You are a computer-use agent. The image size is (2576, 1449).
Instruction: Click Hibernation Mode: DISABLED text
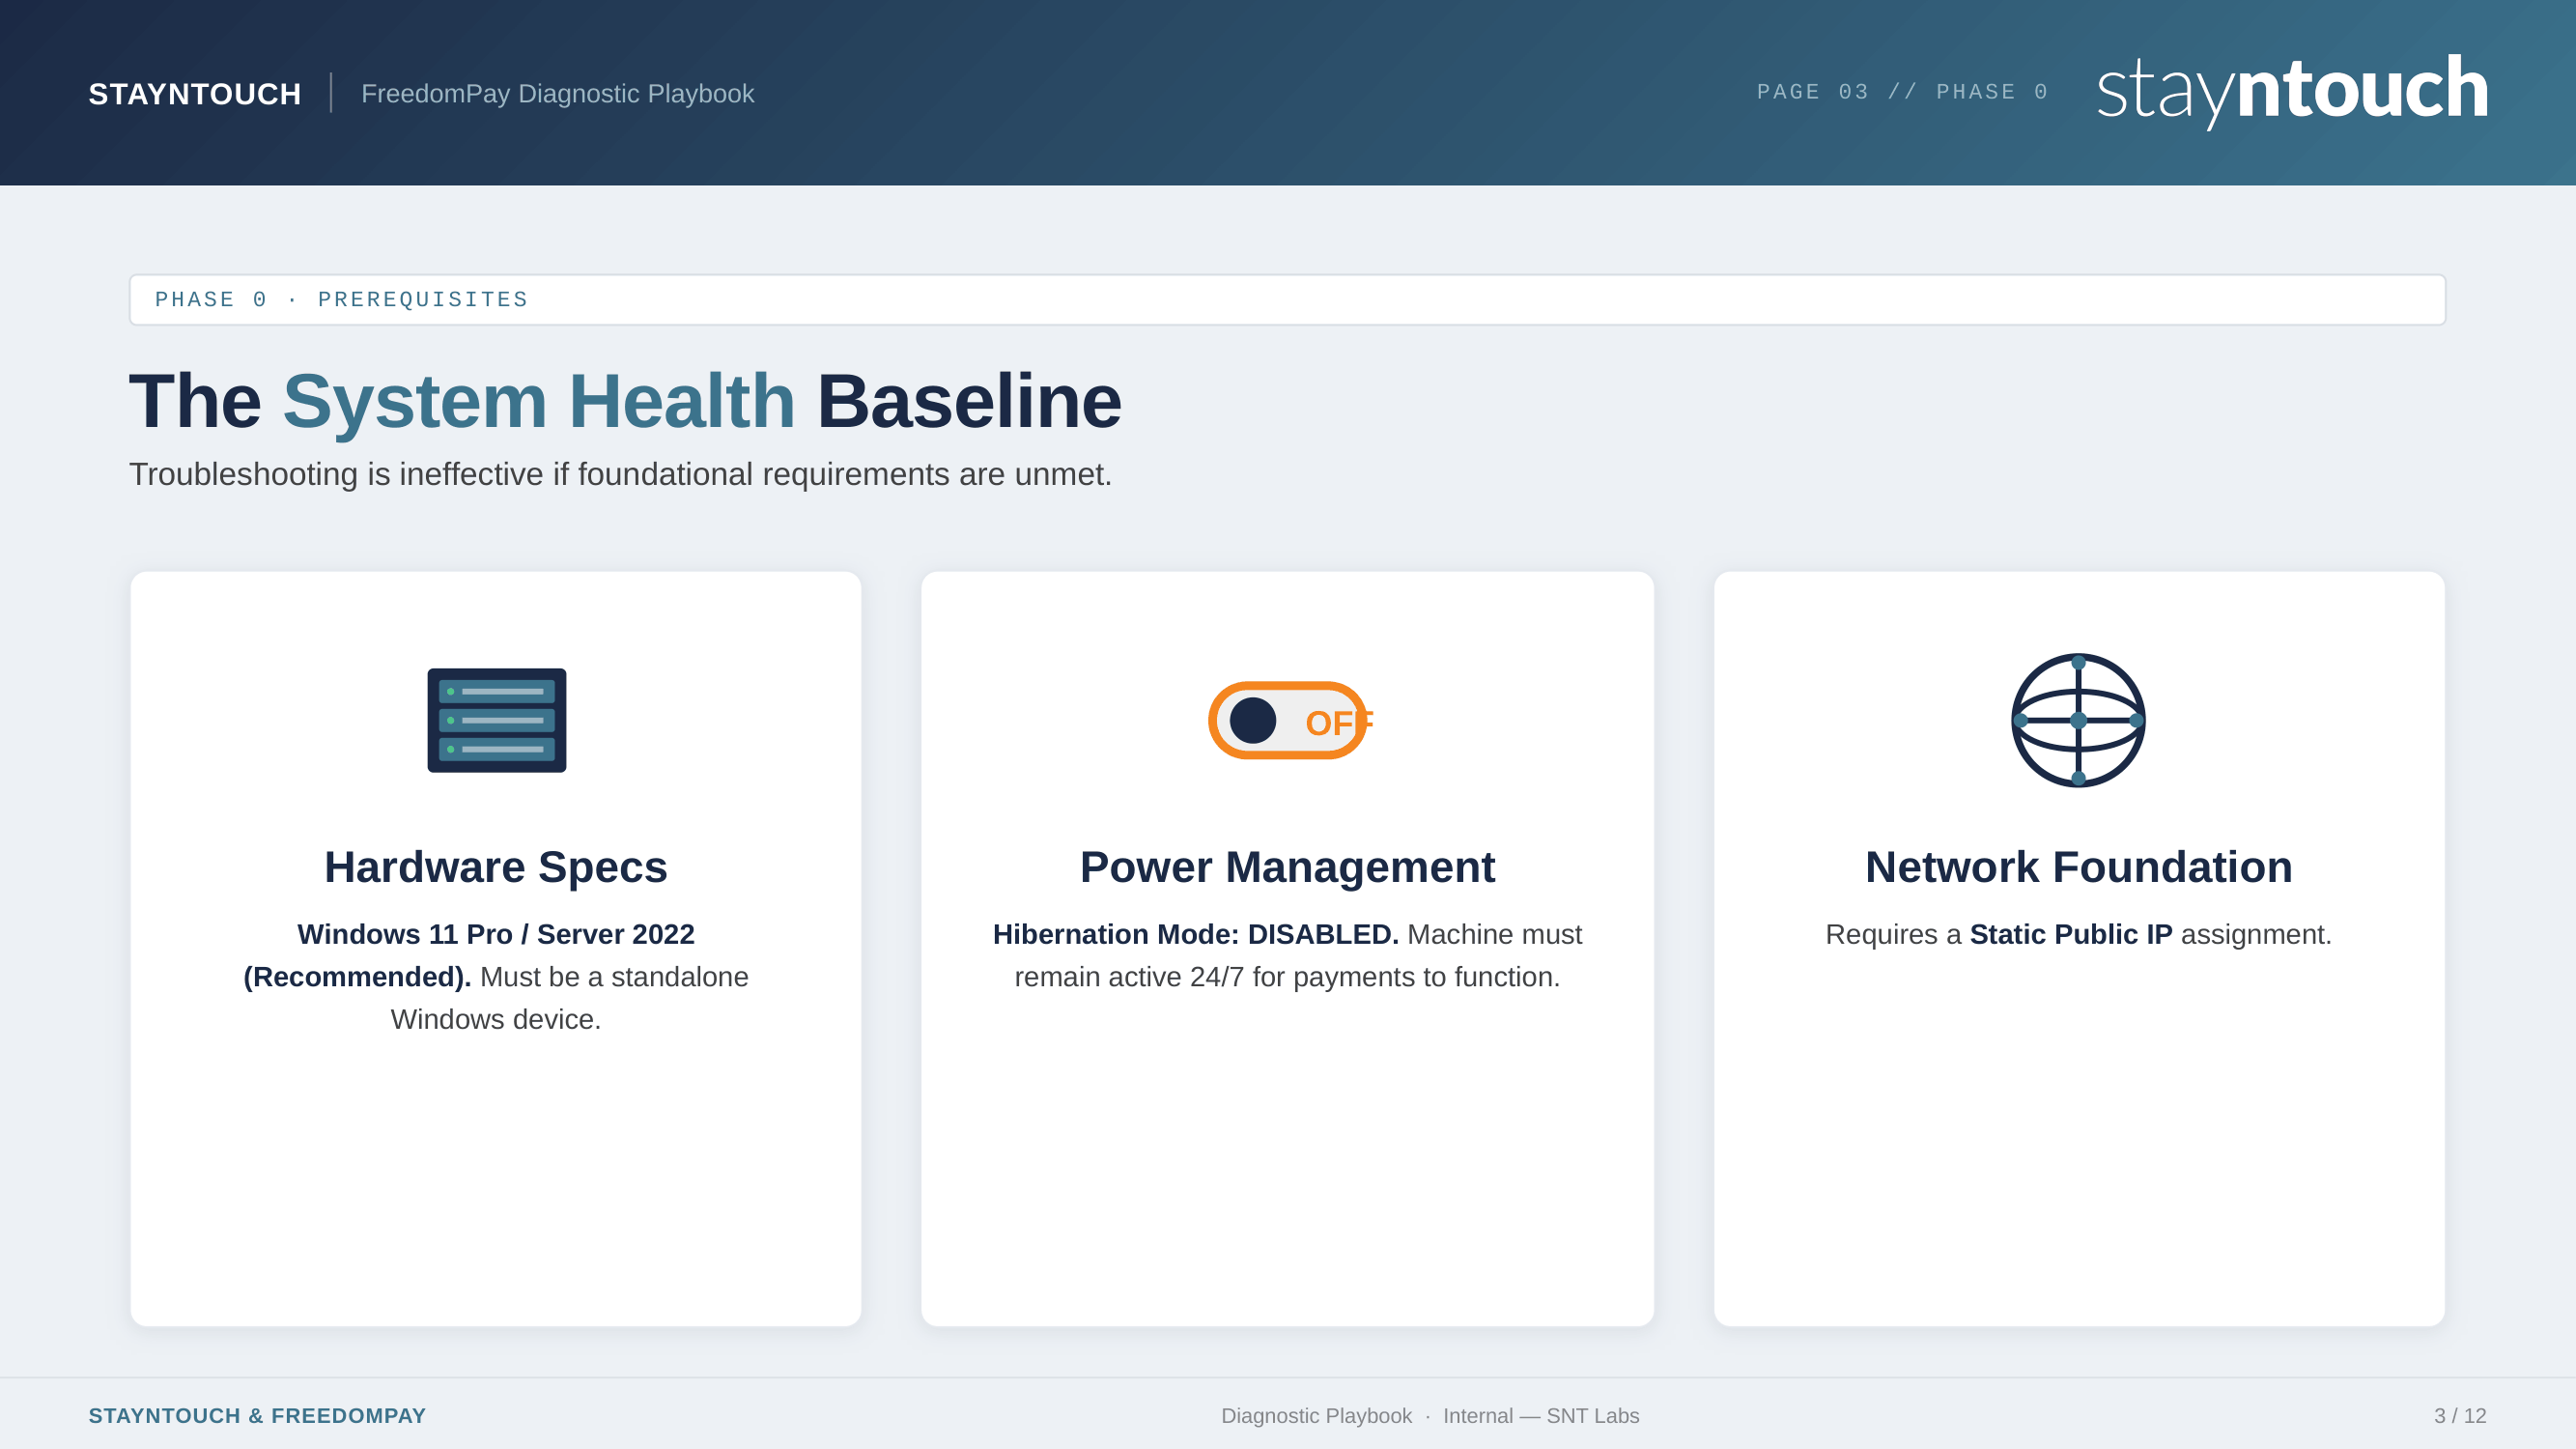[1195, 934]
